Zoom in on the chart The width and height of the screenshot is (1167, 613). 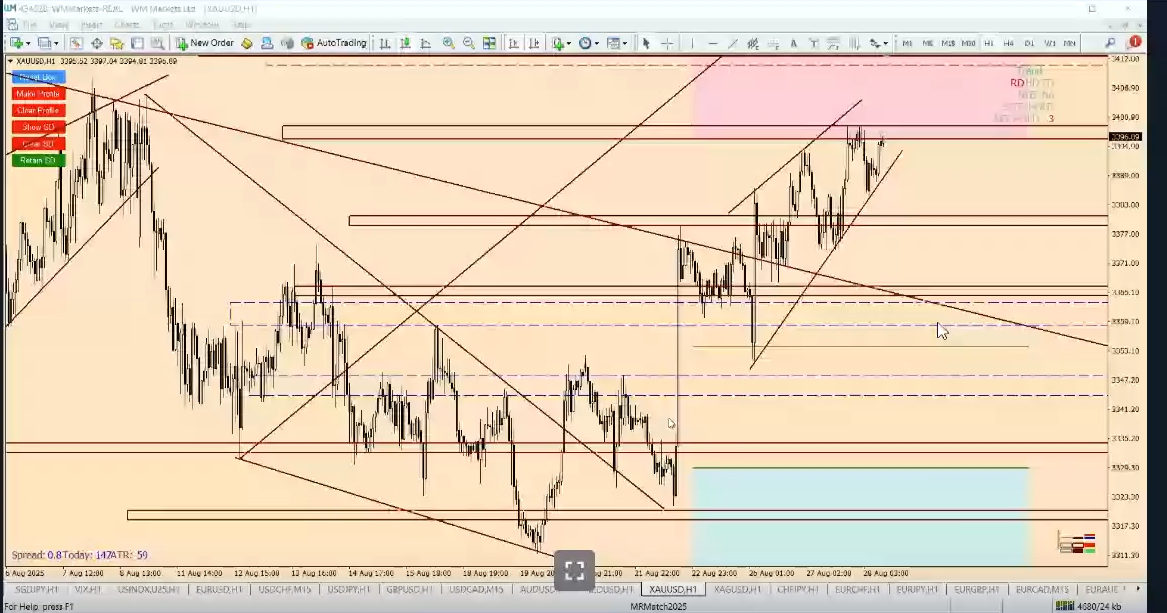point(448,43)
